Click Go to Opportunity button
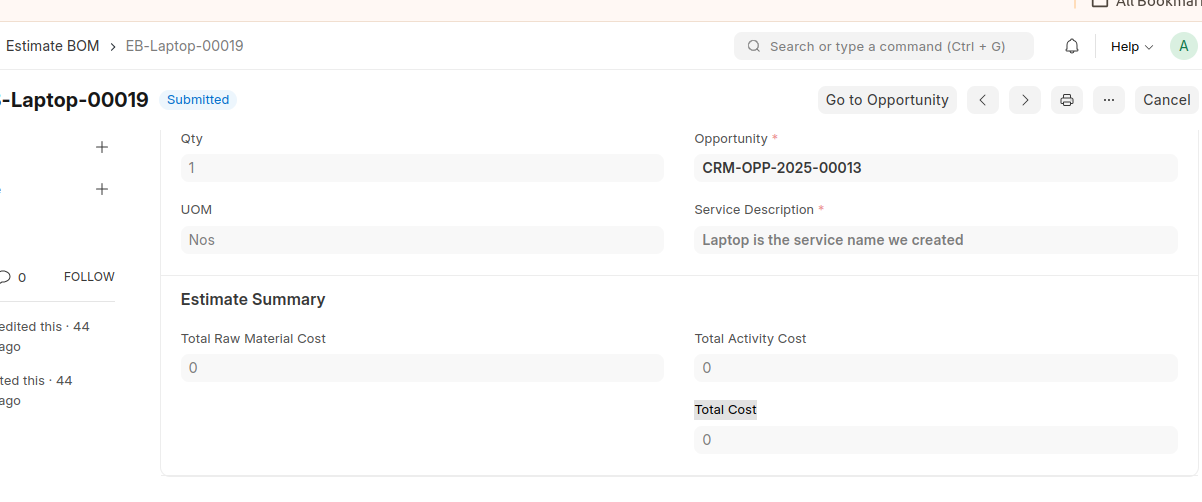 pos(887,100)
